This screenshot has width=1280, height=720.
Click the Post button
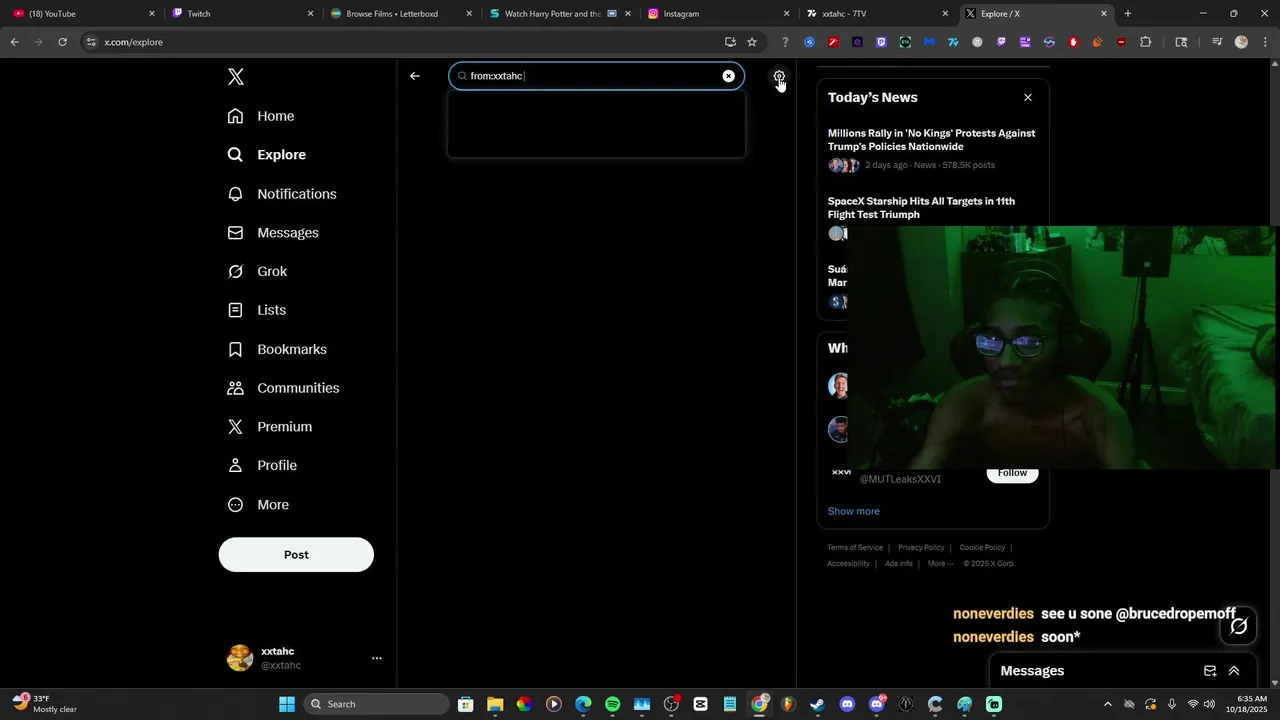click(296, 555)
